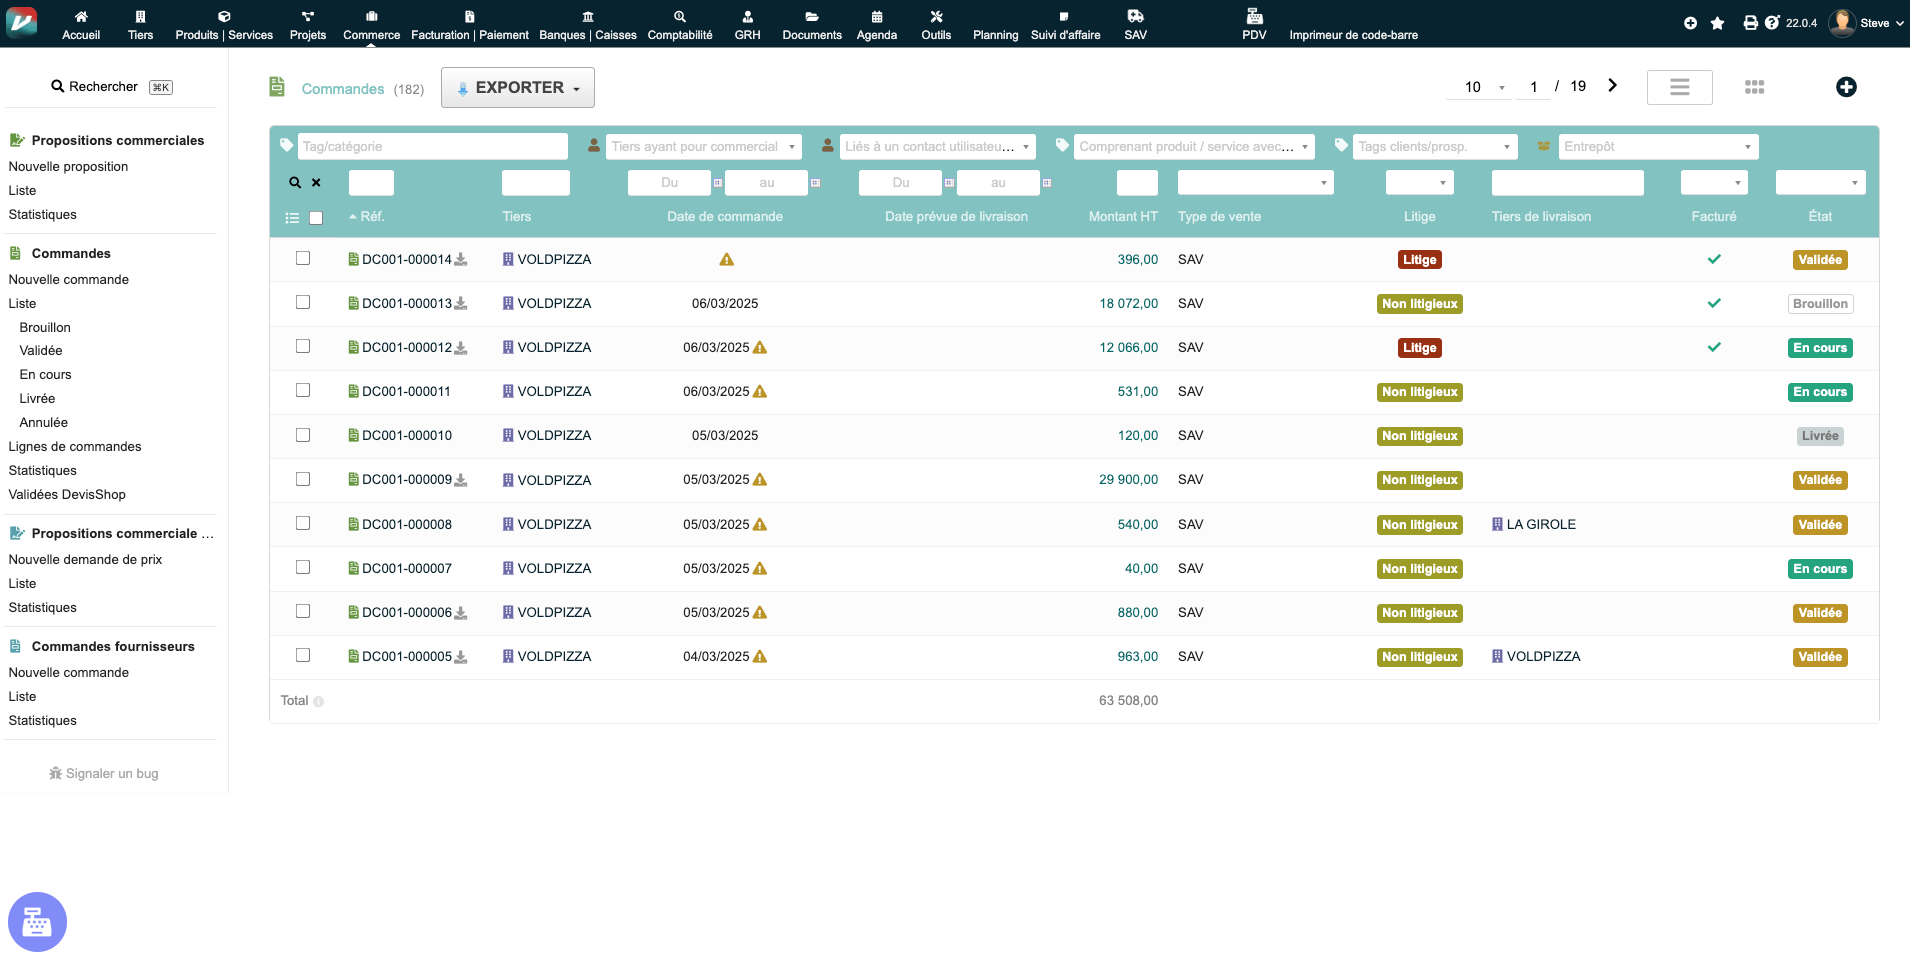Image resolution: width=1910 pixels, height=958 pixels.
Task: Tick the checkbox for order DC001-000010
Action: coord(303,435)
